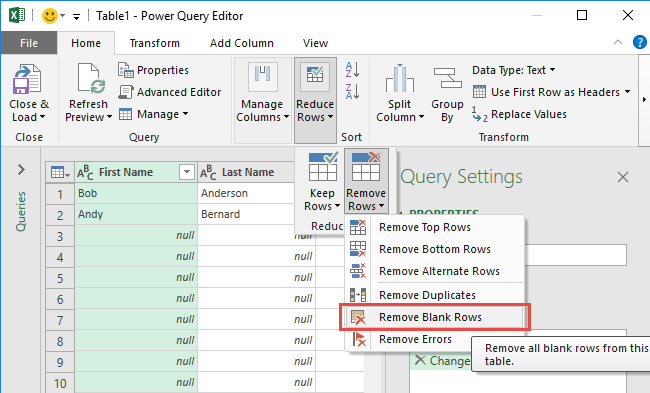This screenshot has width=650, height=393.
Task: Open the Keep Rows menu
Action: (x=322, y=182)
